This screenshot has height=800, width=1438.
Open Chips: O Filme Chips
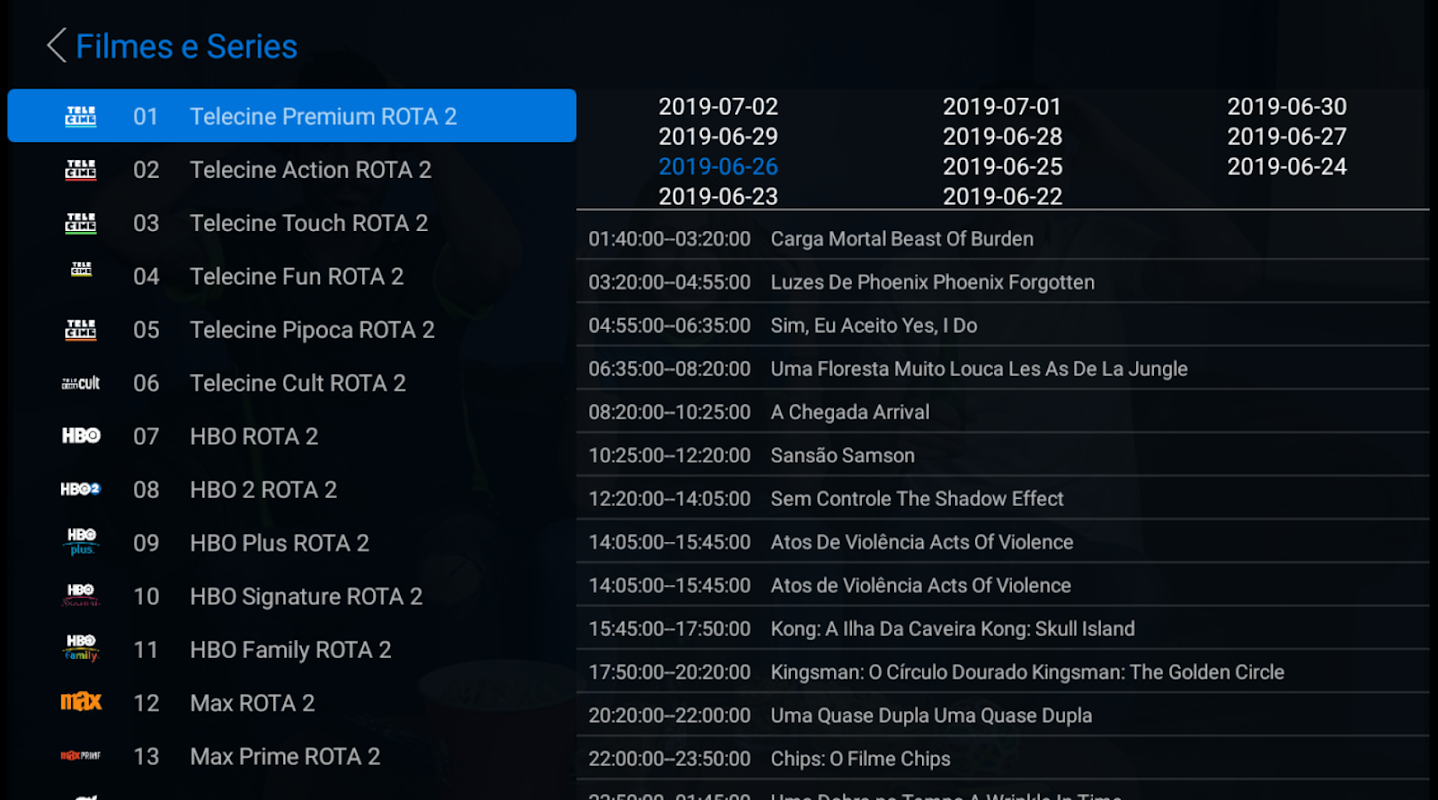pyautogui.click(x=1003, y=758)
